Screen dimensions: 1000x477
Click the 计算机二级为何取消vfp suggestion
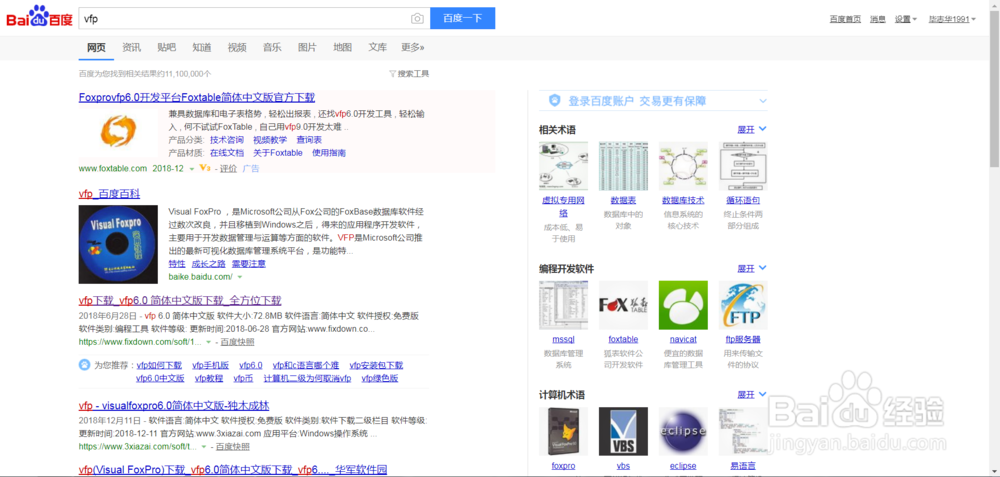pyautogui.click(x=307, y=378)
